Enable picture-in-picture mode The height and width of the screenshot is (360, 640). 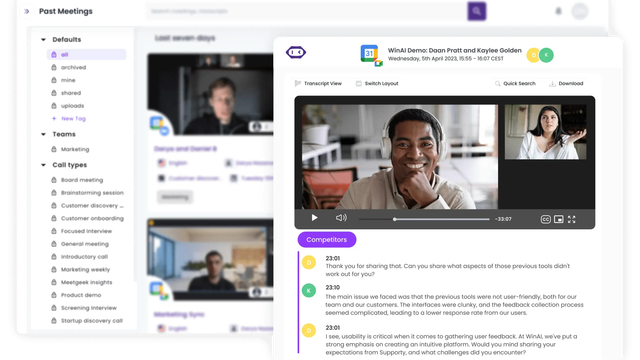tap(559, 219)
